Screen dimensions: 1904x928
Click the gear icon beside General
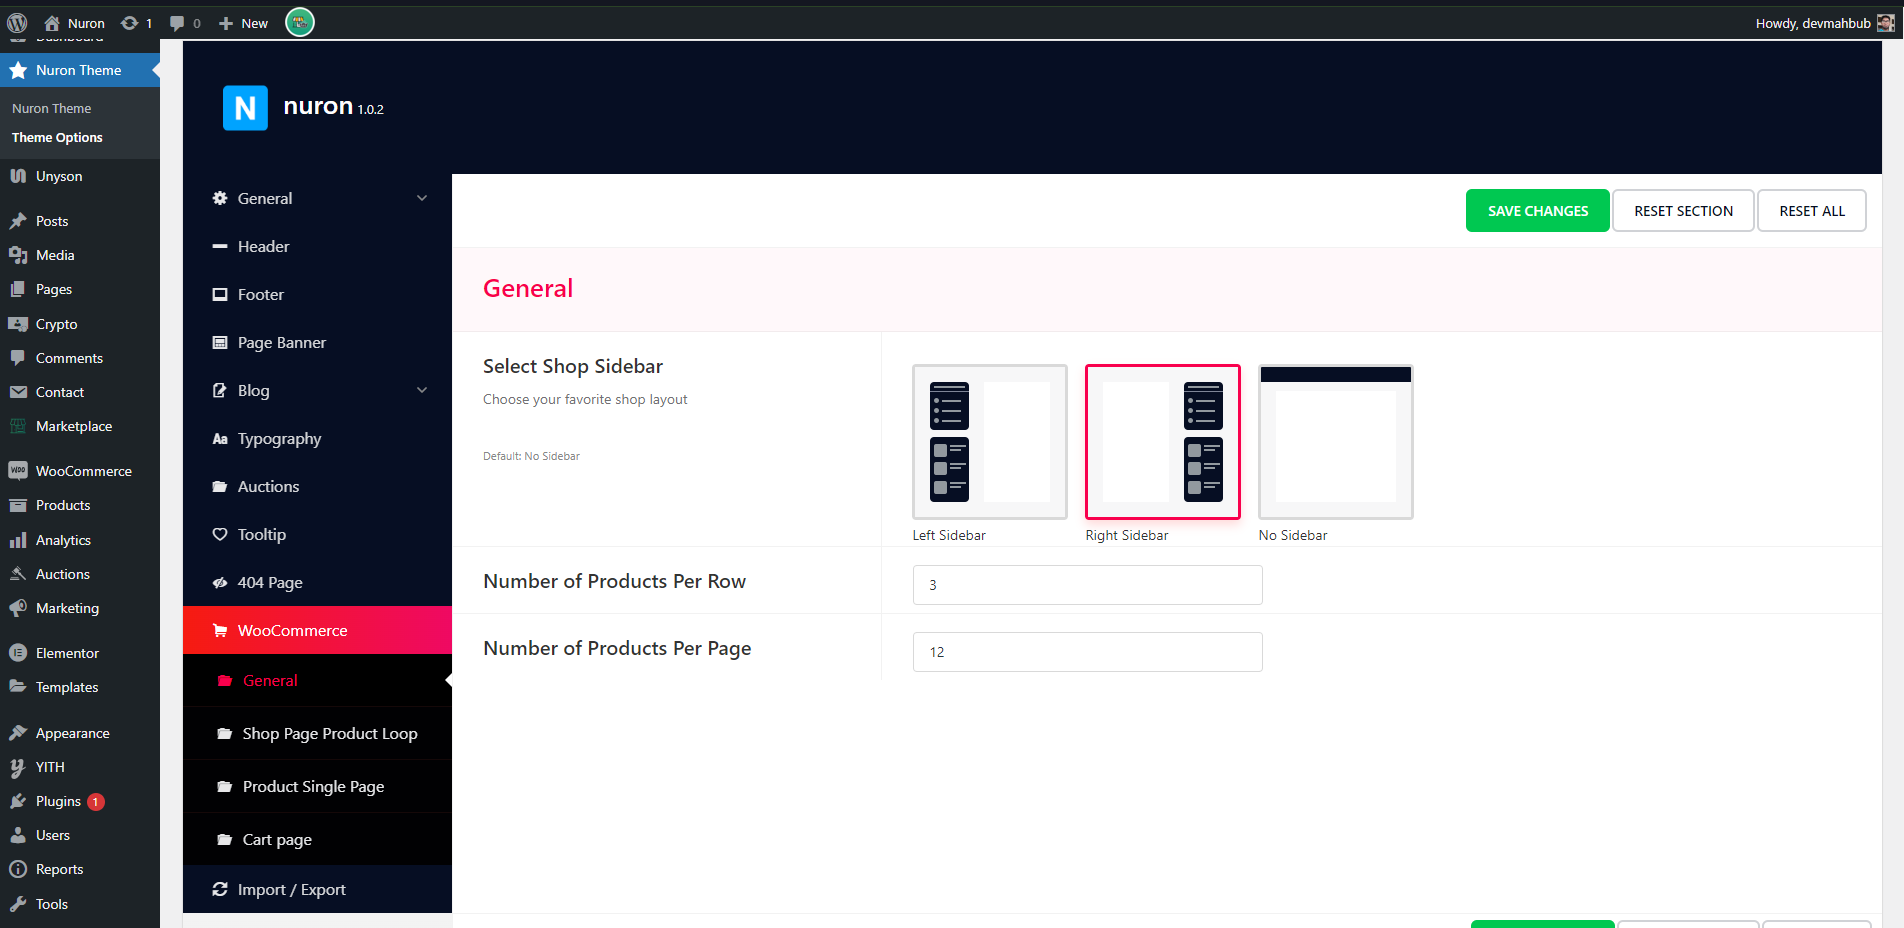(x=220, y=198)
